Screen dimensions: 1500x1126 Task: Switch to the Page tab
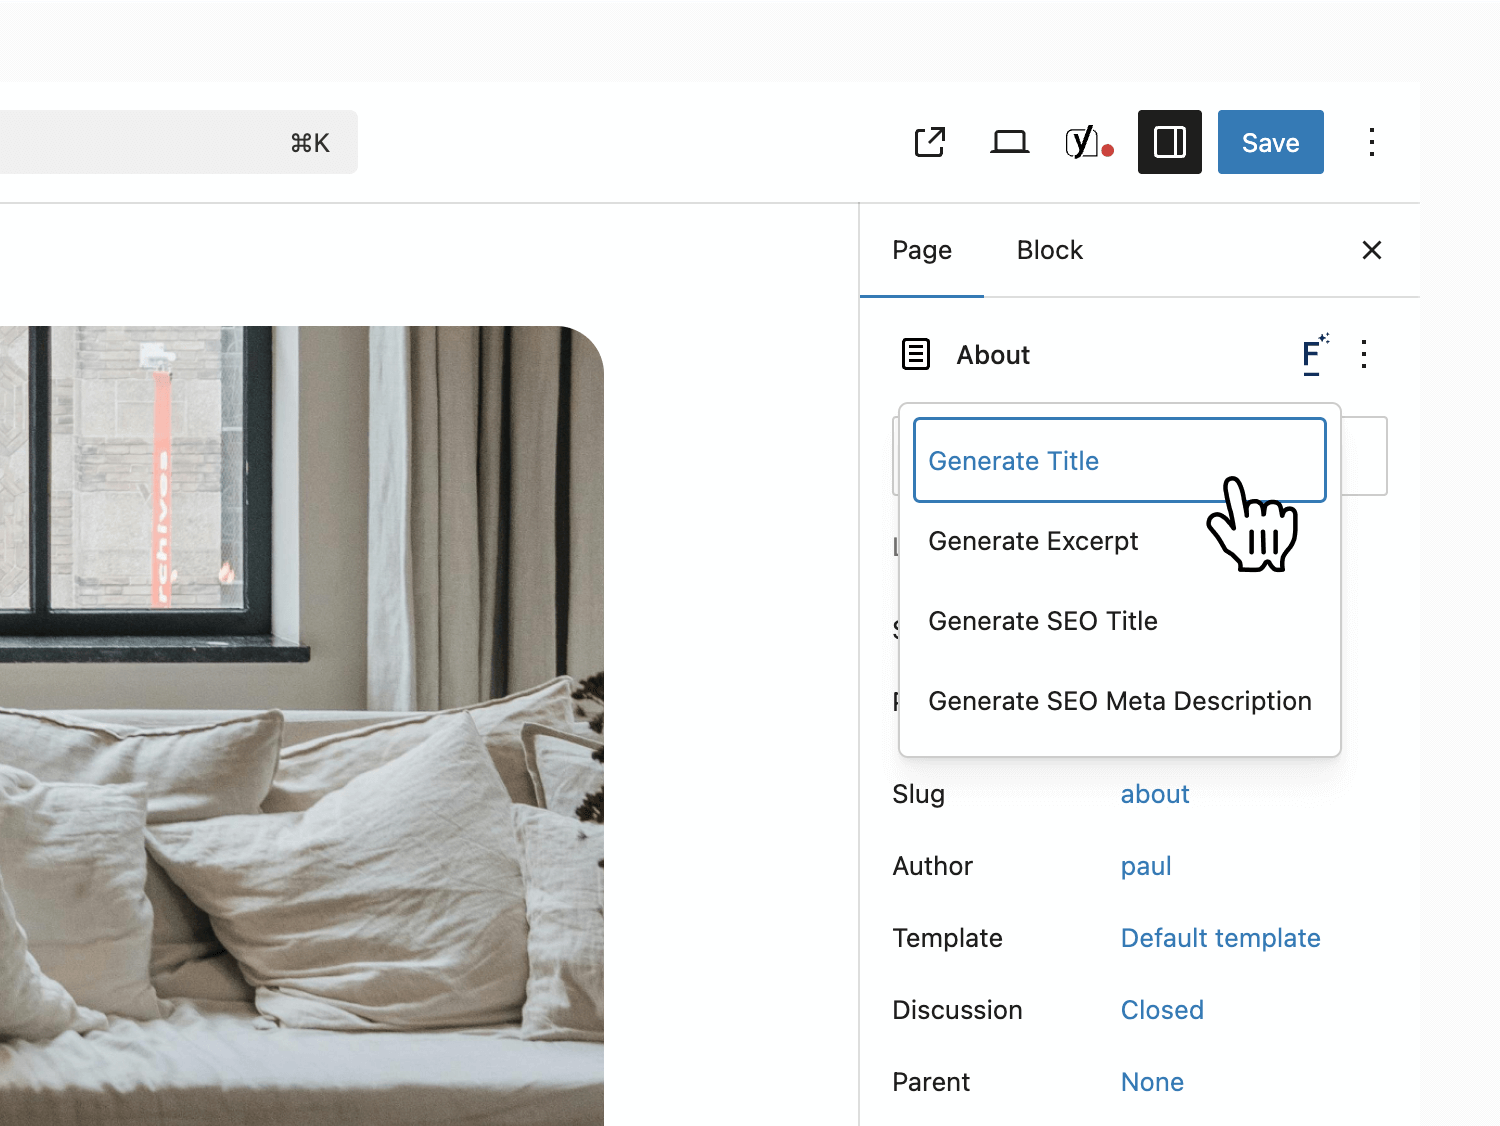(921, 250)
